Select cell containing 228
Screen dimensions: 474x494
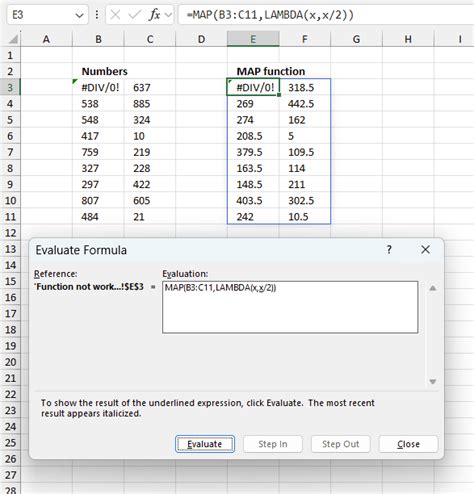[x=150, y=168]
